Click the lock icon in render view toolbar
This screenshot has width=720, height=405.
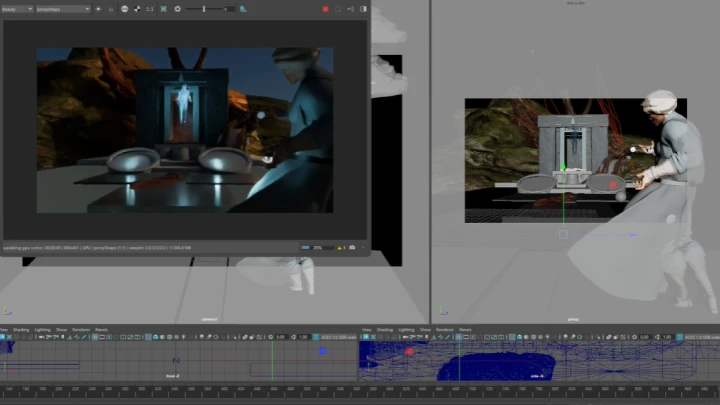pyautogui.click(x=111, y=9)
